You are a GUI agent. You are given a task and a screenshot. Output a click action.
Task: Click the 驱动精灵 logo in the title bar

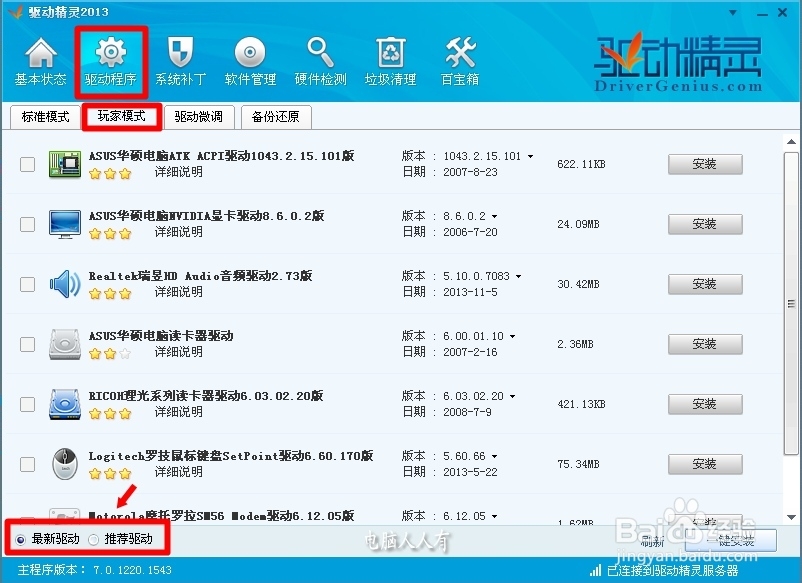coord(16,12)
